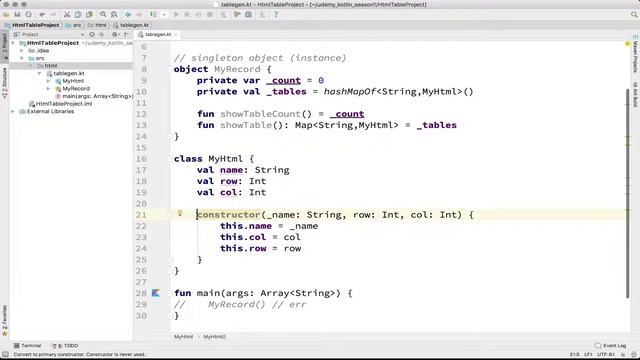Screen dimensions: 640x360
Task: Close the tablegen.kt editor tab
Action: click(x=176, y=35)
